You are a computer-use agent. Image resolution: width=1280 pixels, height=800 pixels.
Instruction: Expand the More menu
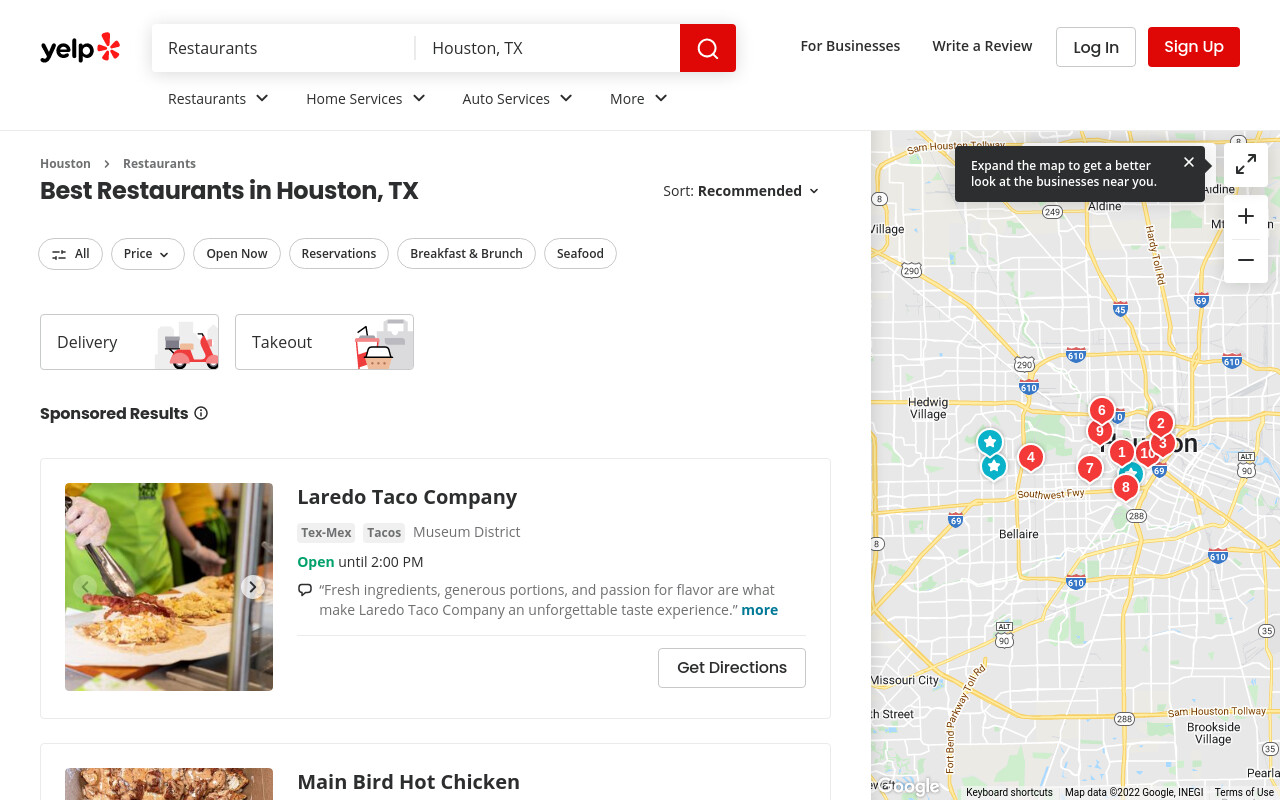click(x=638, y=99)
